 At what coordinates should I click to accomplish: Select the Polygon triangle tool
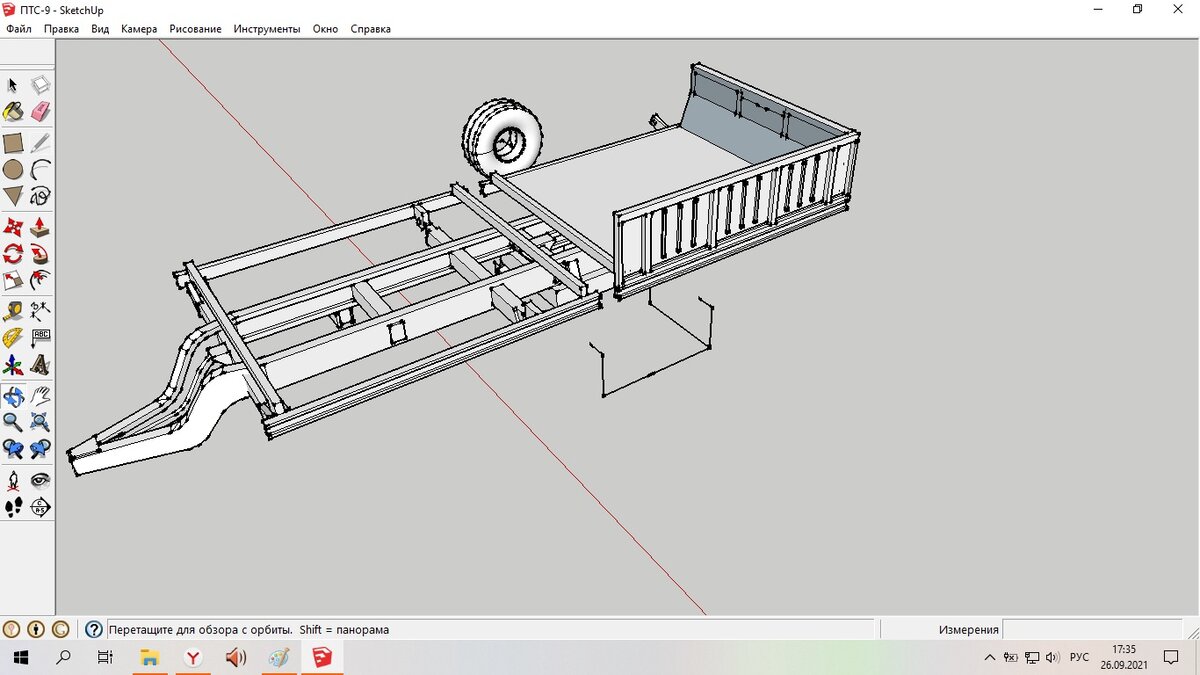[x=13, y=195]
